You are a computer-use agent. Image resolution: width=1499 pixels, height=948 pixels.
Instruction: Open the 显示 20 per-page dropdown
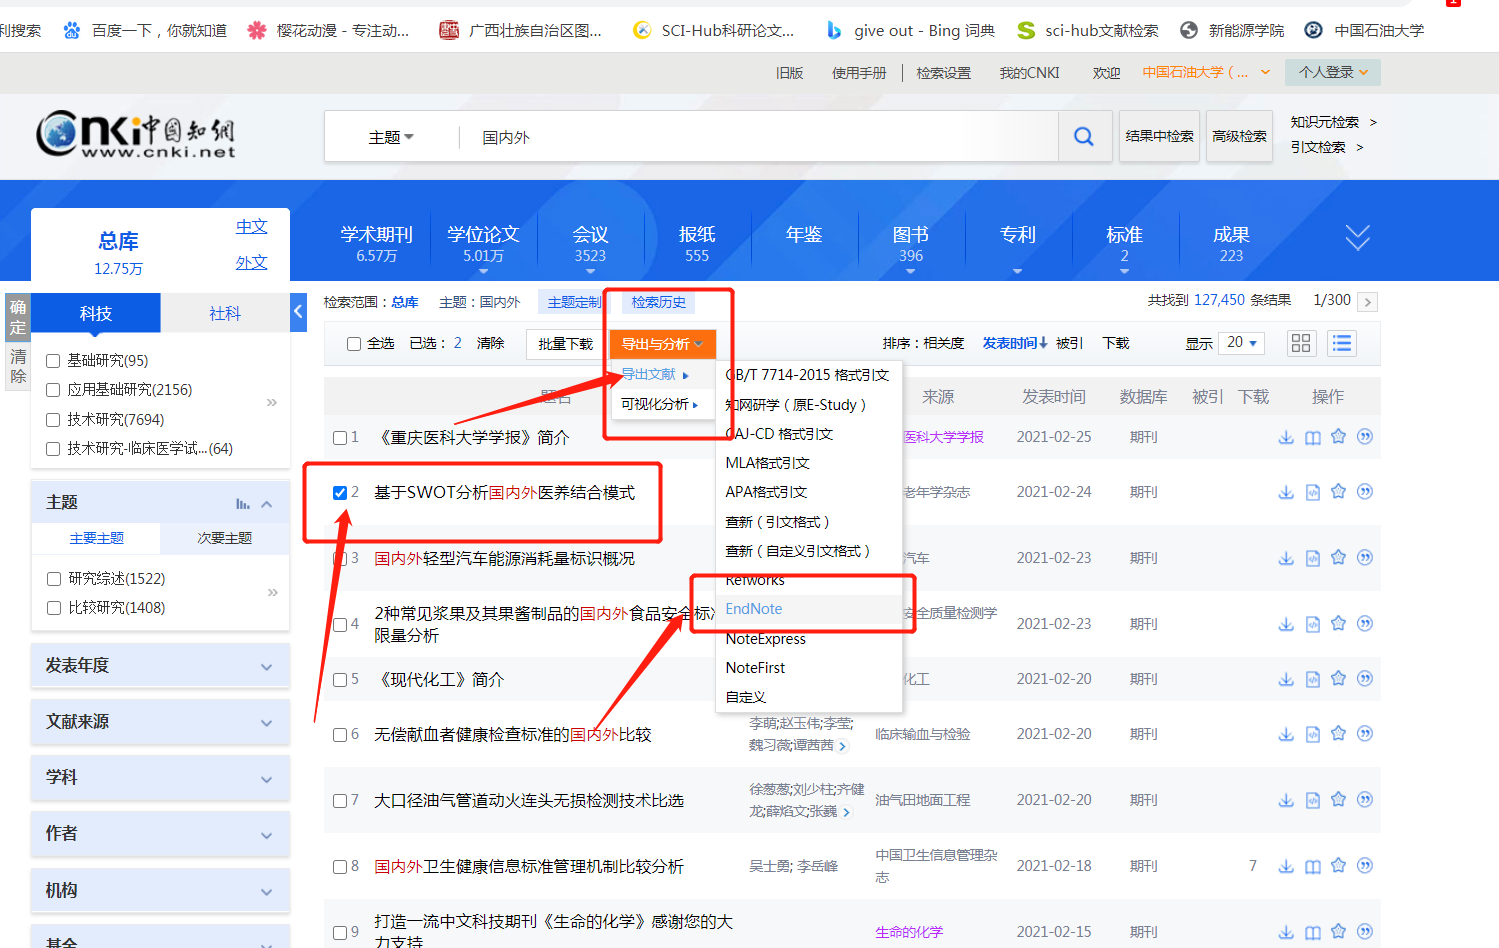[1240, 343]
